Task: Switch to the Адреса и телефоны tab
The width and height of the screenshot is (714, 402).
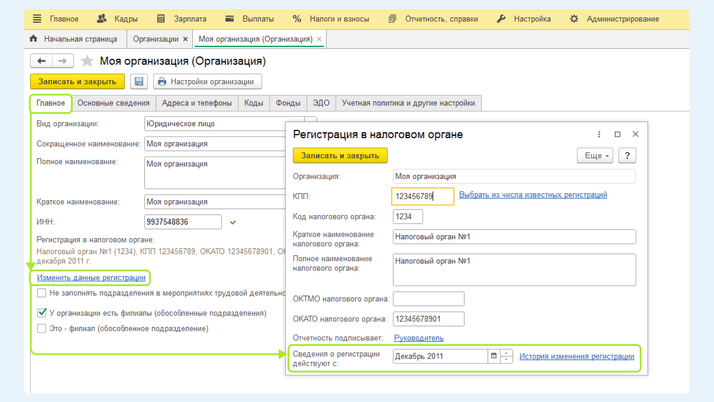Action: [x=197, y=103]
